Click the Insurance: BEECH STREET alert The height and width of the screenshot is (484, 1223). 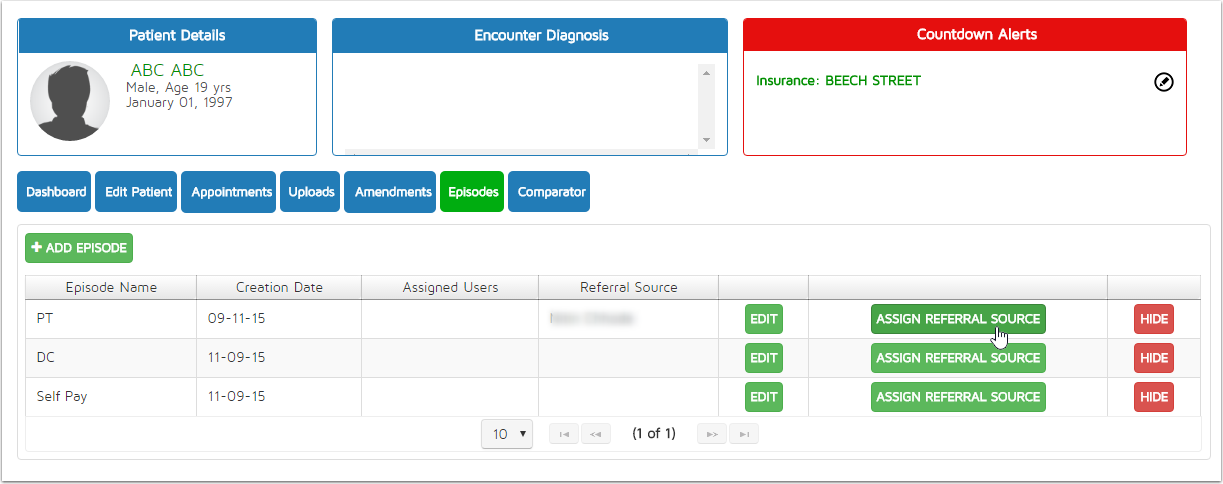pyautogui.click(x=838, y=81)
